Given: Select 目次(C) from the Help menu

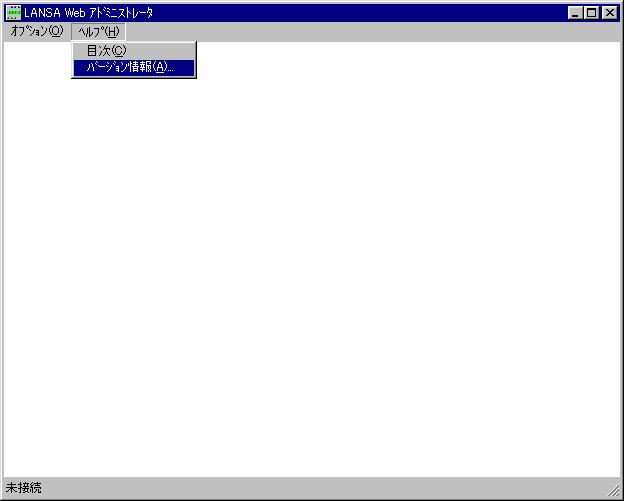Looking at the screenshot, I should 106,51.
